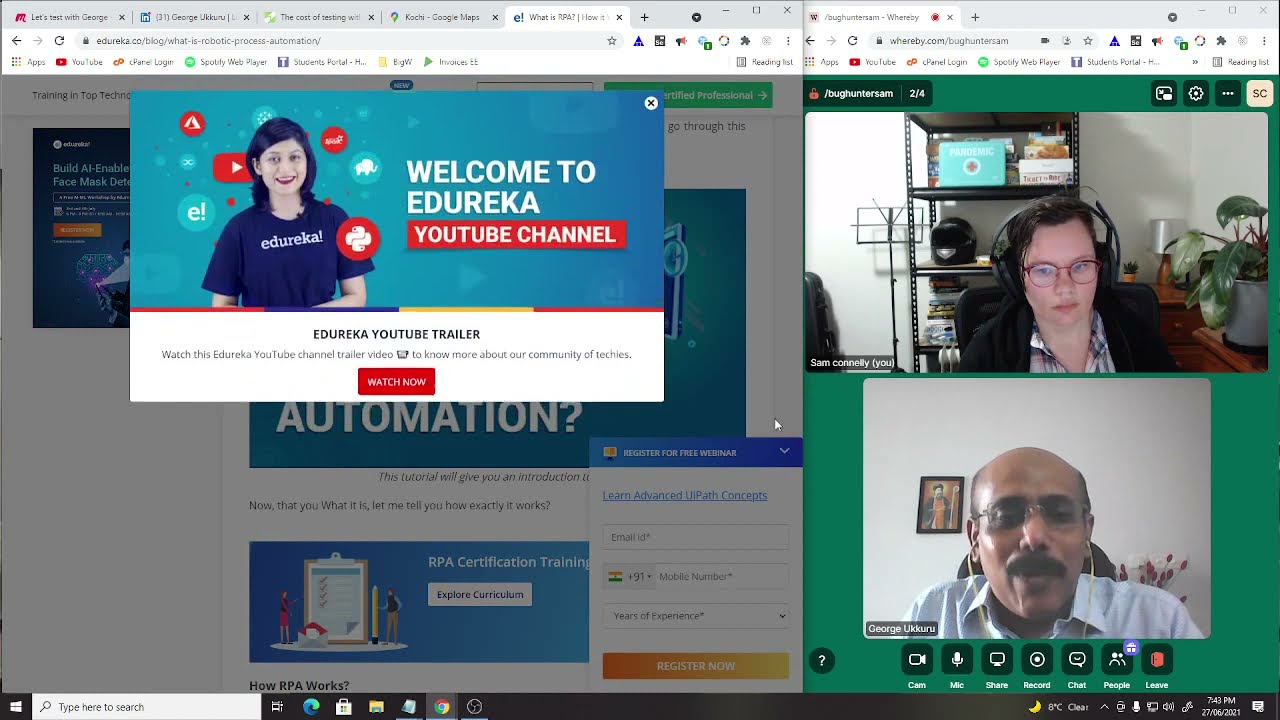The height and width of the screenshot is (720, 1280).
Task: Switch to Kochi - Google Maps tab
Action: pyautogui.click(x=443, y=17)
